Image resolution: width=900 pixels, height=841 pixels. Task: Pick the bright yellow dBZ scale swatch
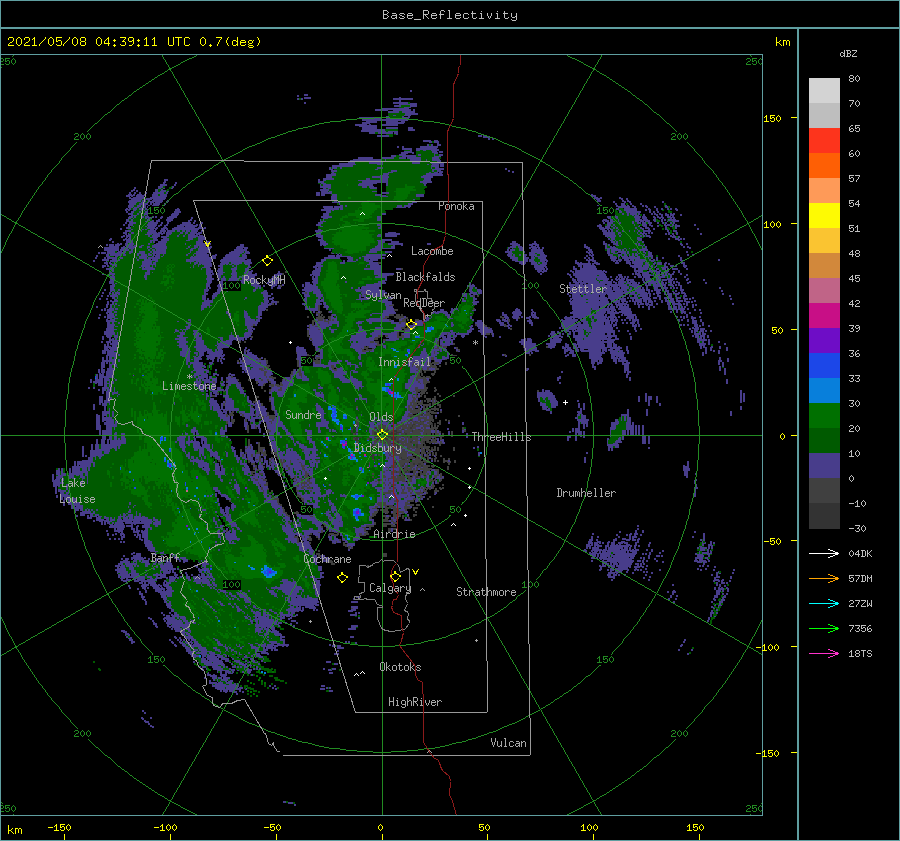[824, 216]
